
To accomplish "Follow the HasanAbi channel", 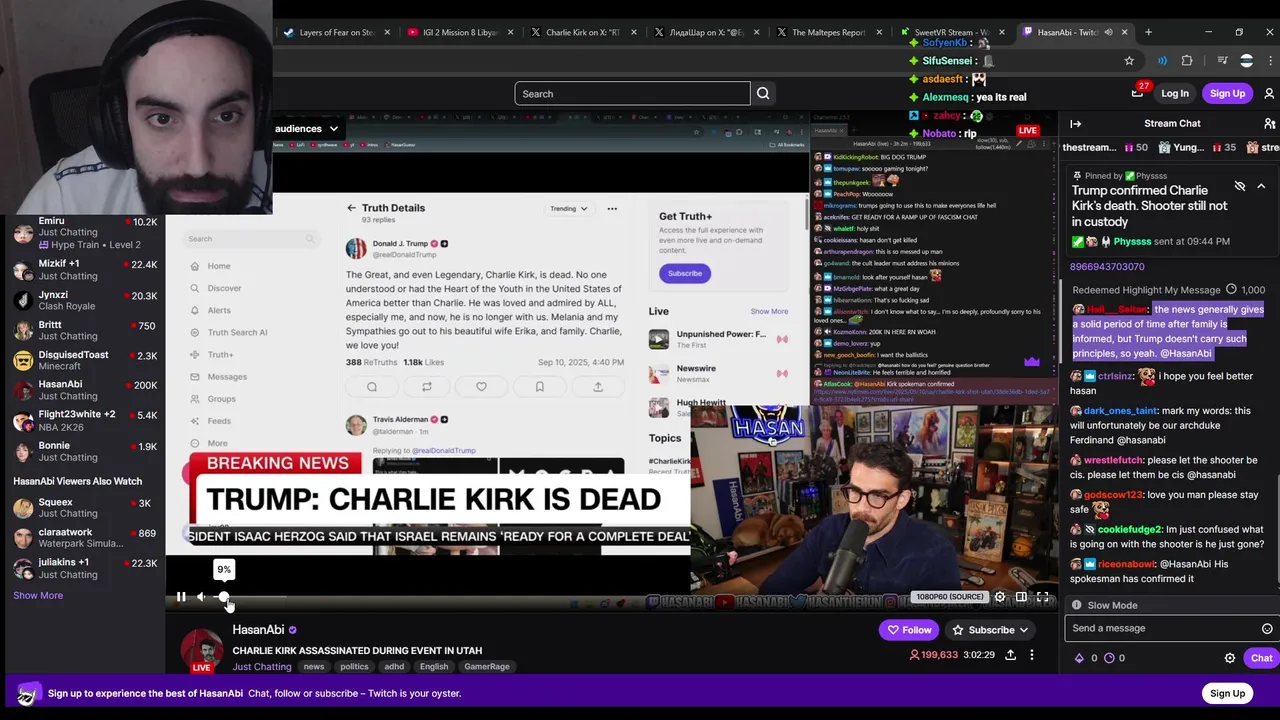I will click(909, 630).
